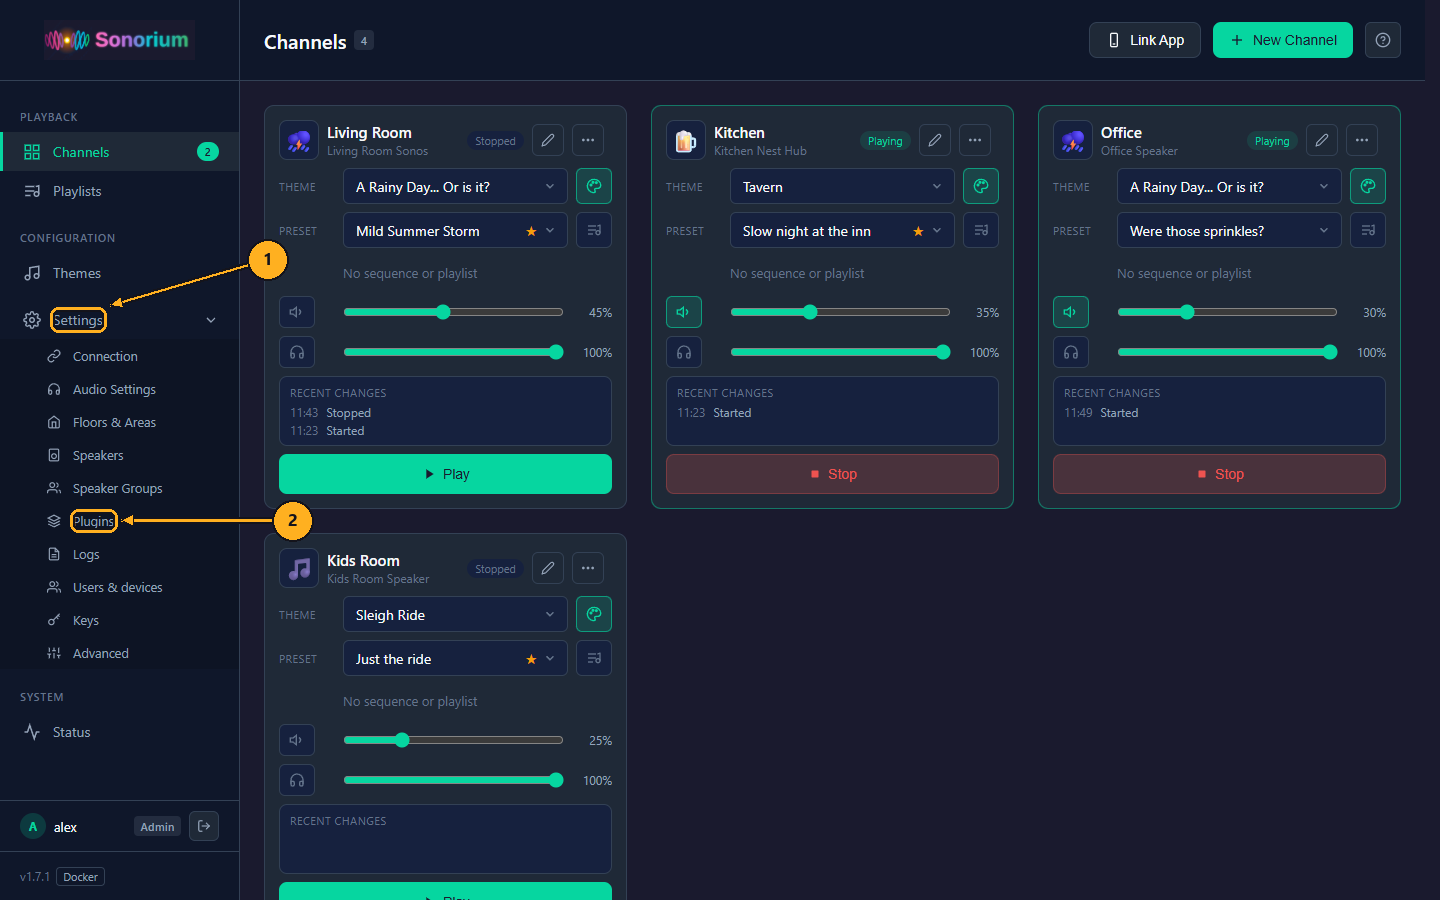
Task: Open Themes in the sidebar
Action: [120, 273]
